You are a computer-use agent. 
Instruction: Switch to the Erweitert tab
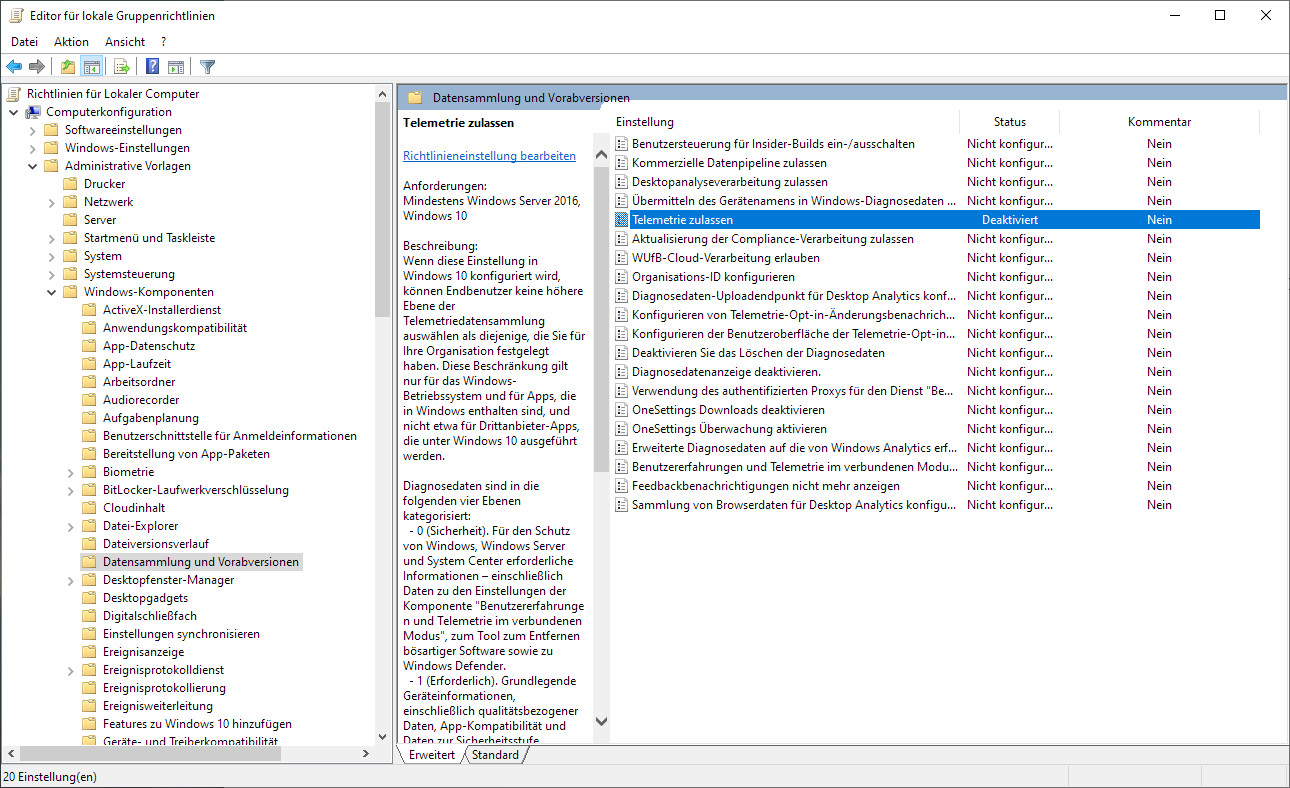[x=432, y=755]
